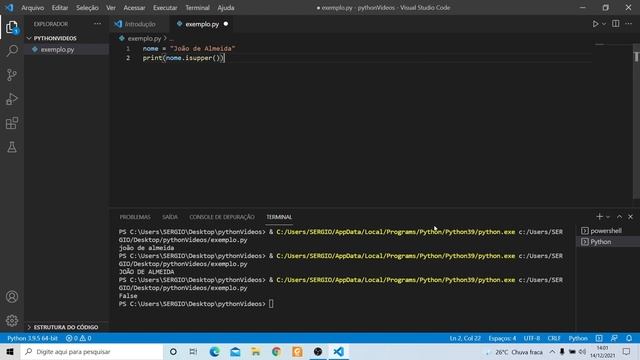Open Windows action center notifications
Screen dimensions: 640x360
(x=627, y=352)
